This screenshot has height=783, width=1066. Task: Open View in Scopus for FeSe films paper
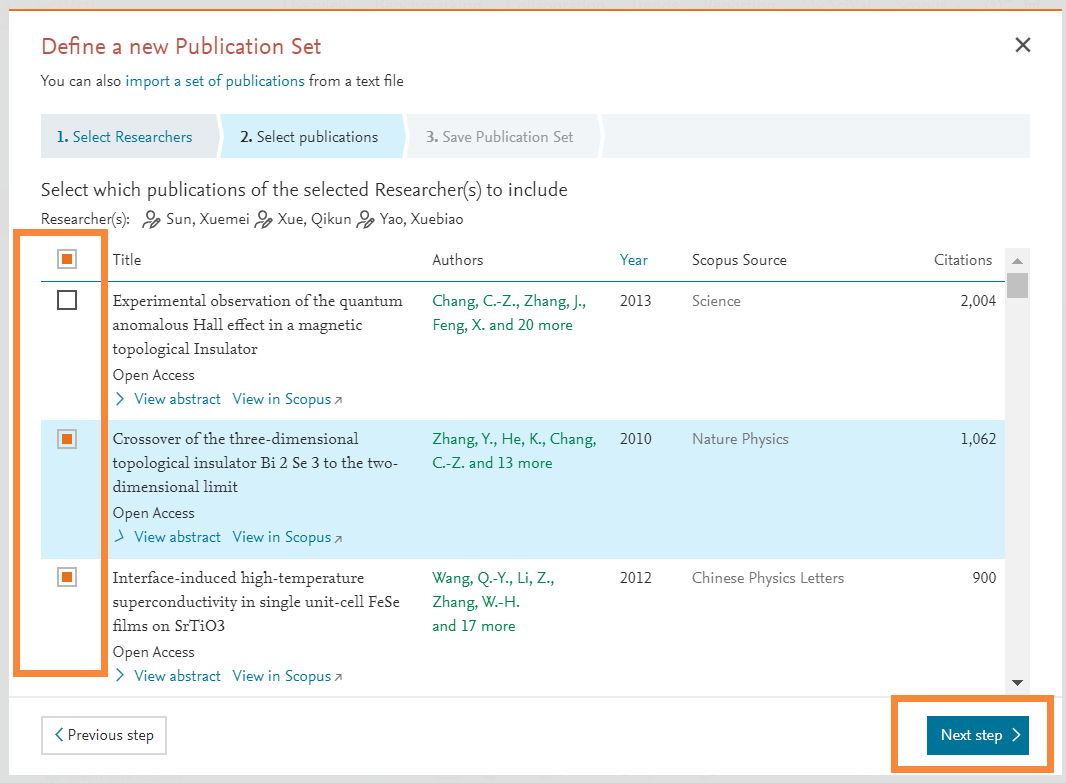(288, 676)
